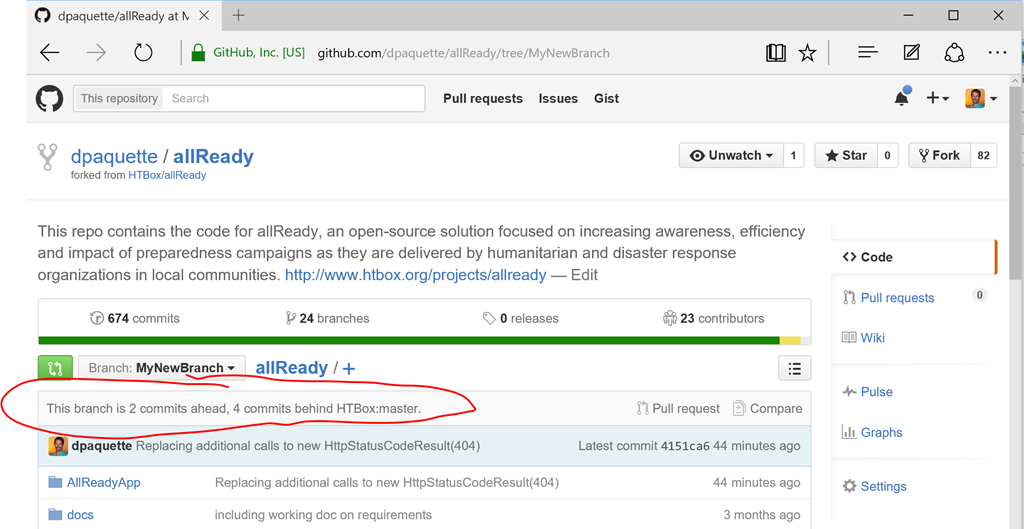The image size is (1024, 529).
Task: Click the Edge share icon
Action: point(955,52)
